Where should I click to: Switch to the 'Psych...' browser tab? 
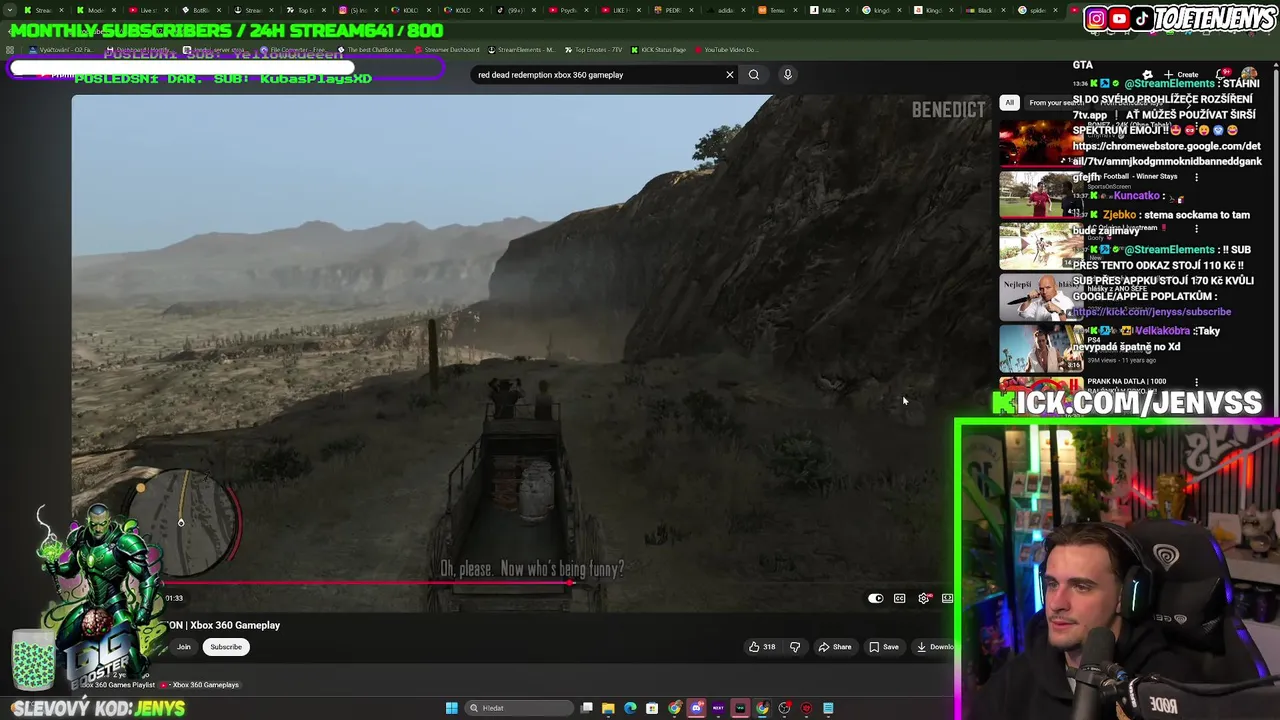click(x=570, y=10)
